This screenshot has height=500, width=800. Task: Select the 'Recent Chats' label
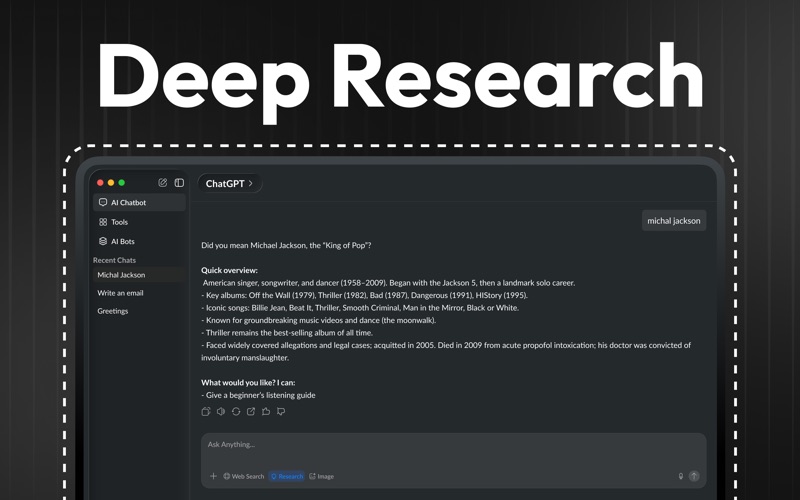[x=114, y=260]
